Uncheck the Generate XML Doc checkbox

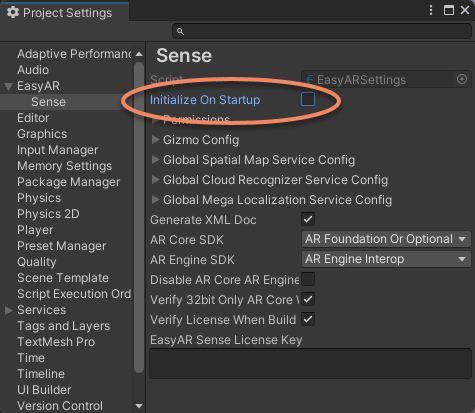[x=308, y=219]
